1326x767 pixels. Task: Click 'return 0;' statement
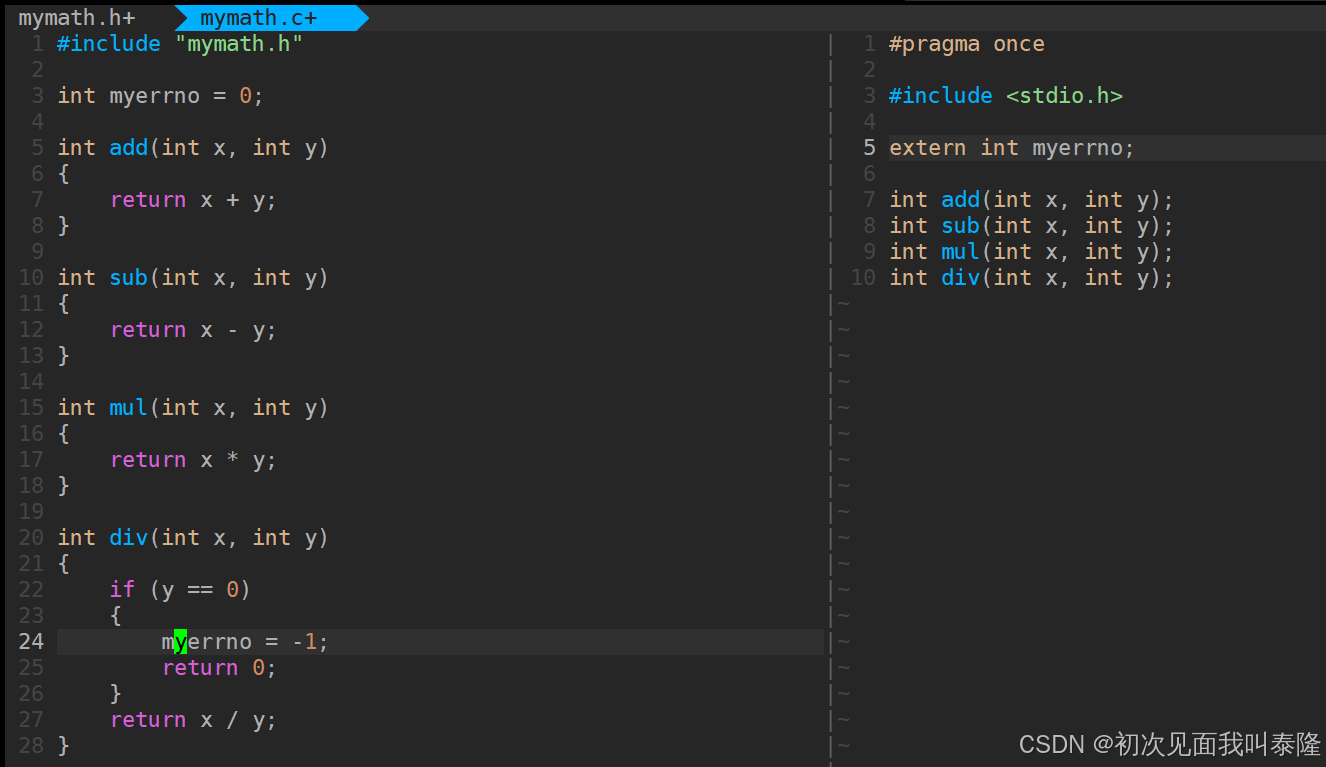(x=219, y=668)
